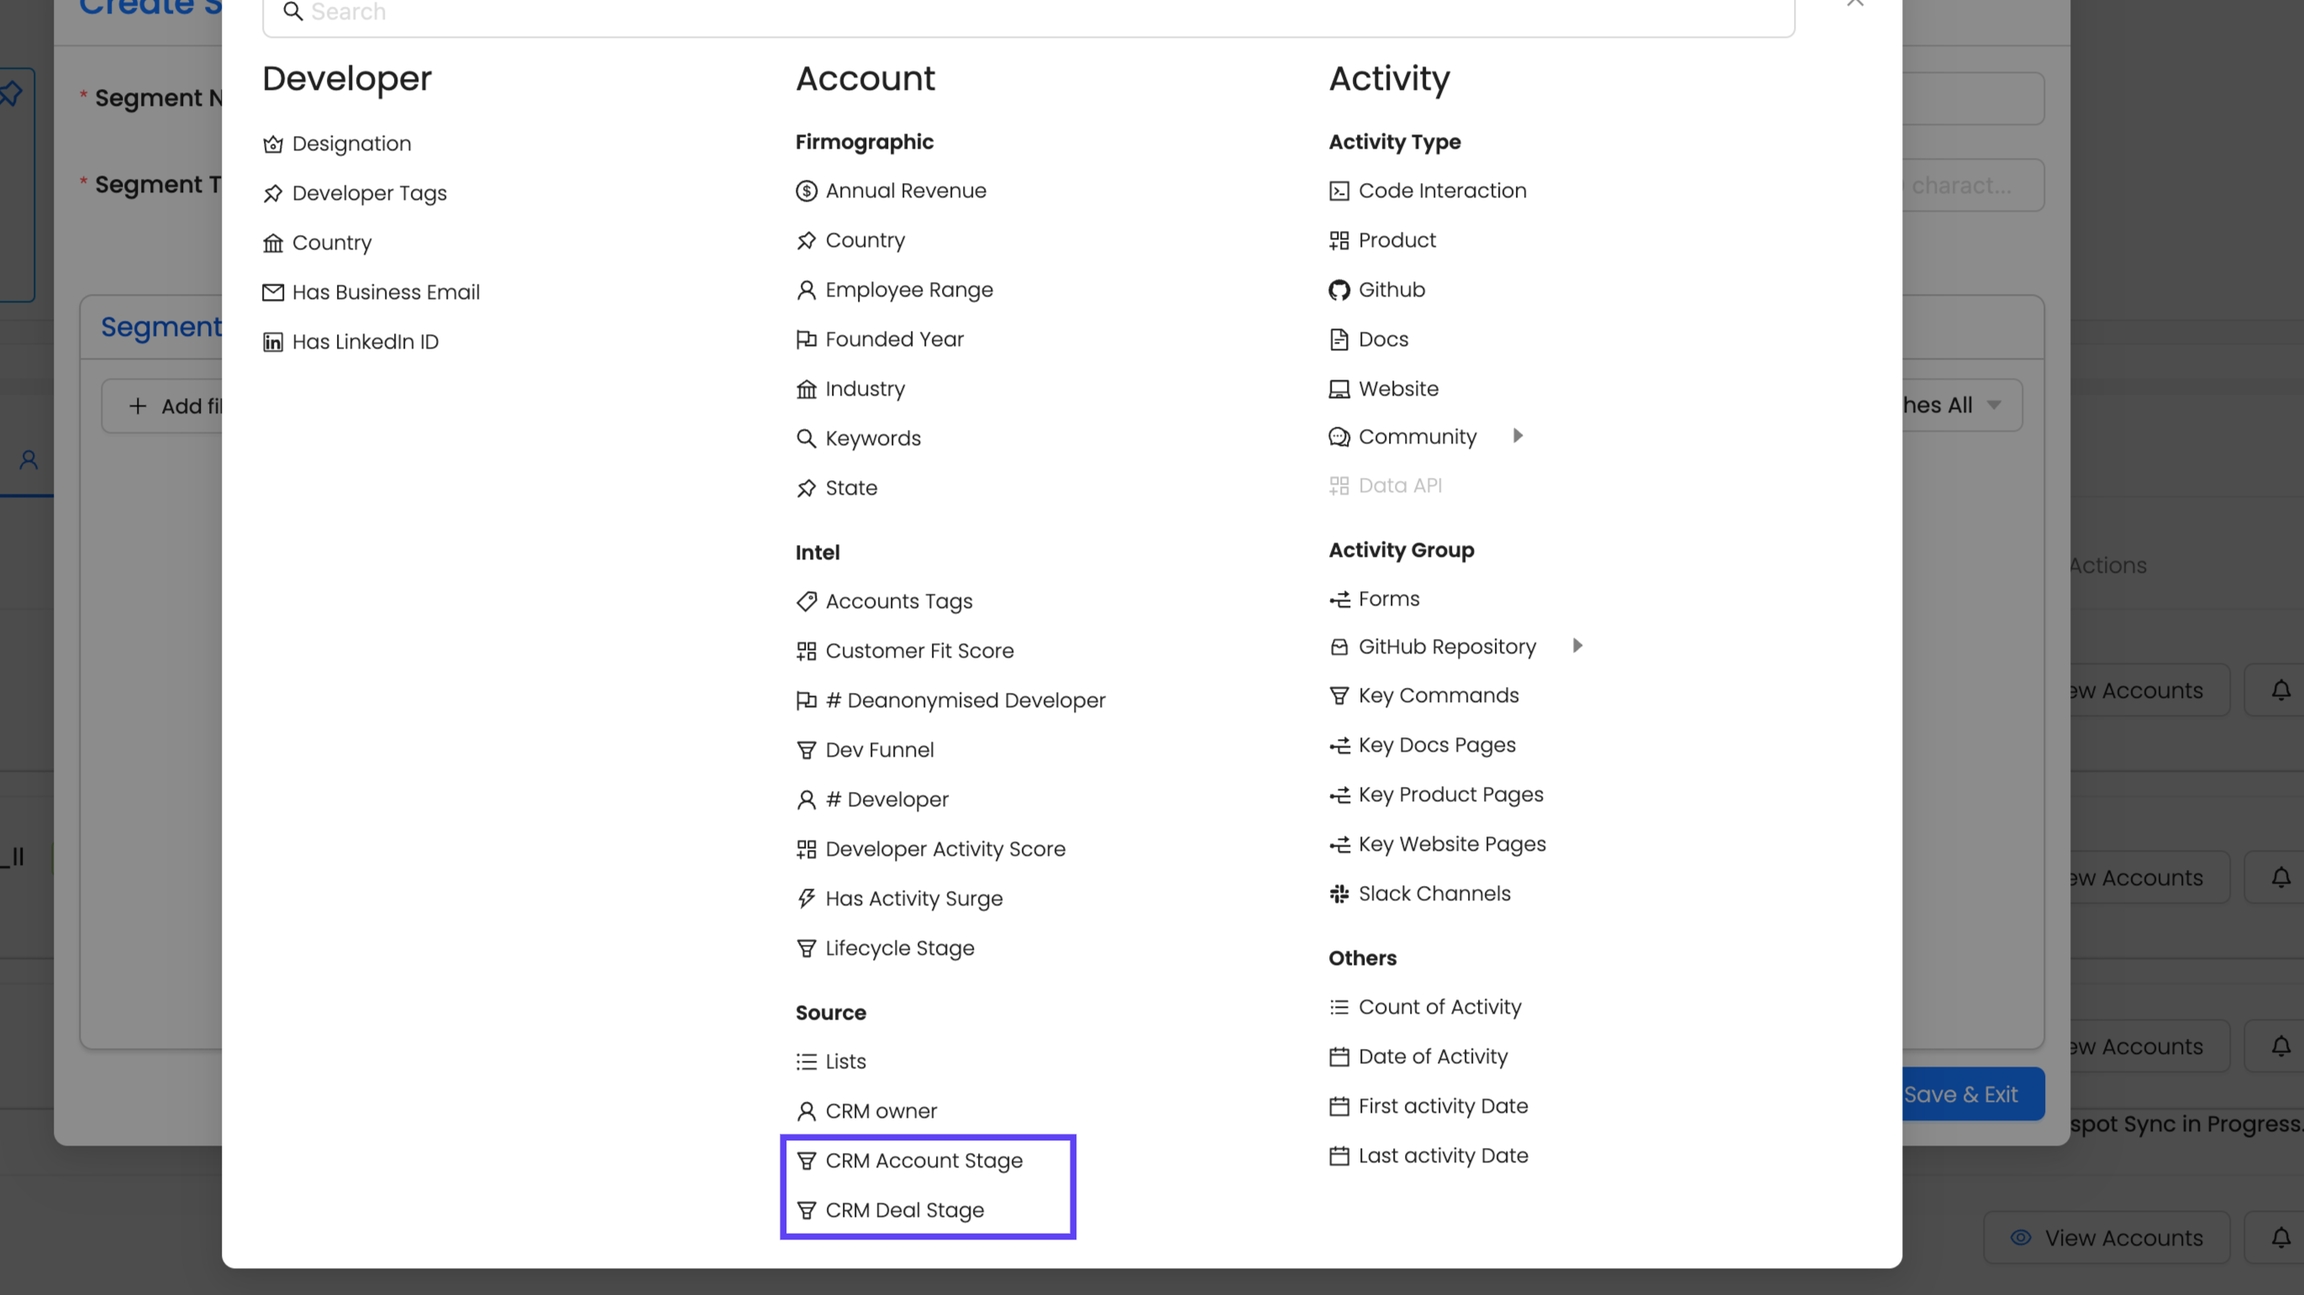Click the Github icon under Activity Type
The height and width of the screenshot is (1295, 2304).
point(1339,290)
